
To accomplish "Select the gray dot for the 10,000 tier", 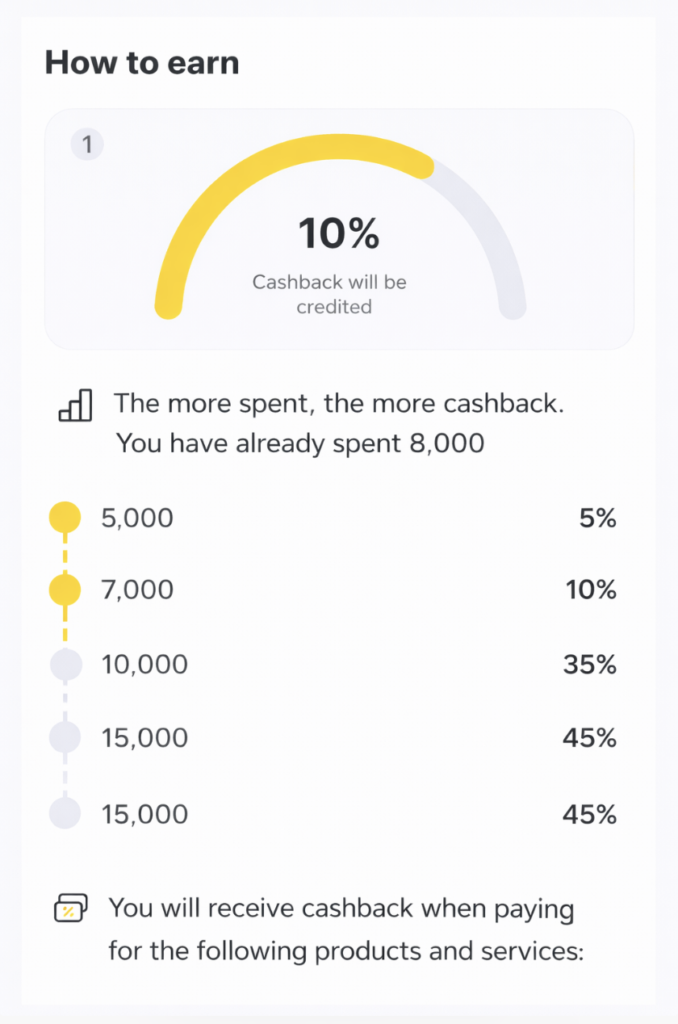I will click(65, 664).
